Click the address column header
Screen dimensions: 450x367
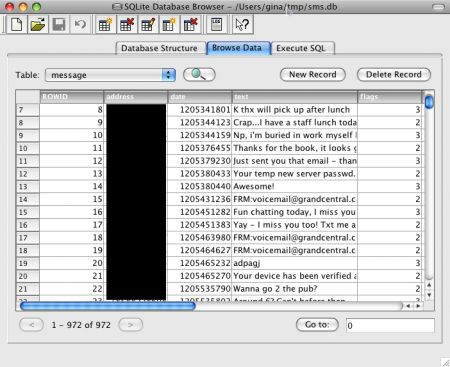pos(136,97)
